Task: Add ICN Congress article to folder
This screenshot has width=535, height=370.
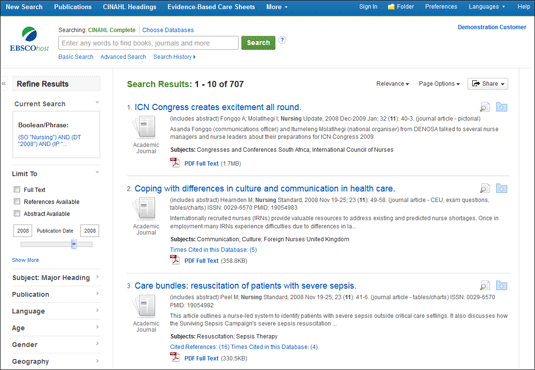Action: (501, 107)
